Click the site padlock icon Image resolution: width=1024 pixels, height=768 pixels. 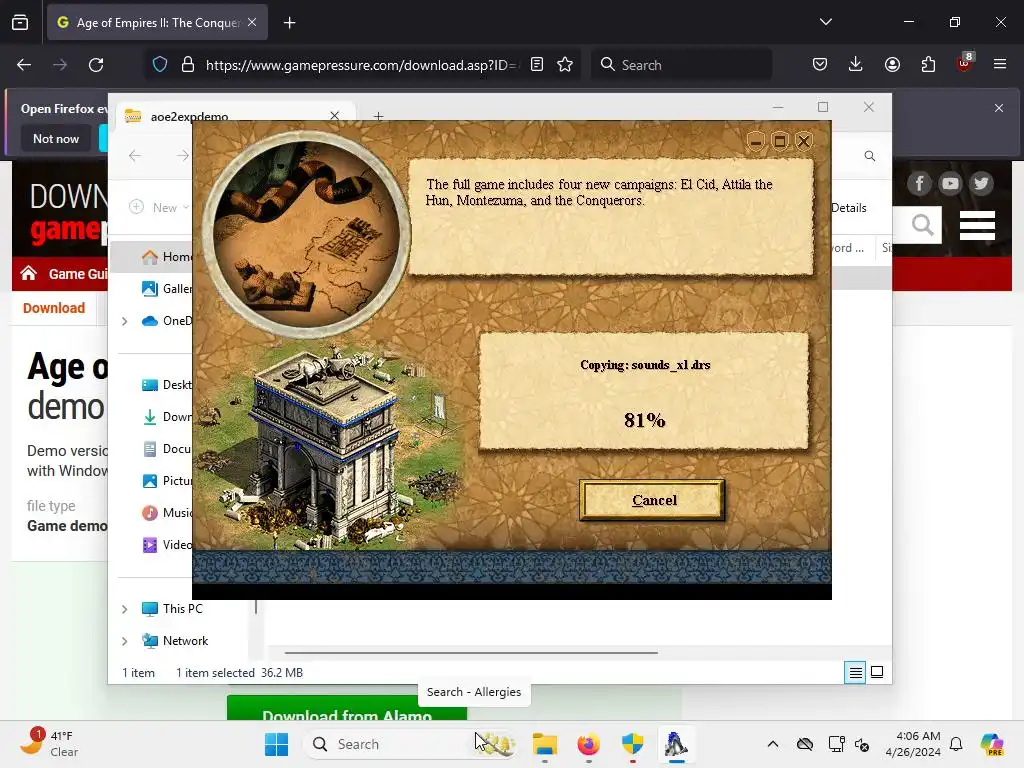pos(188,65)
